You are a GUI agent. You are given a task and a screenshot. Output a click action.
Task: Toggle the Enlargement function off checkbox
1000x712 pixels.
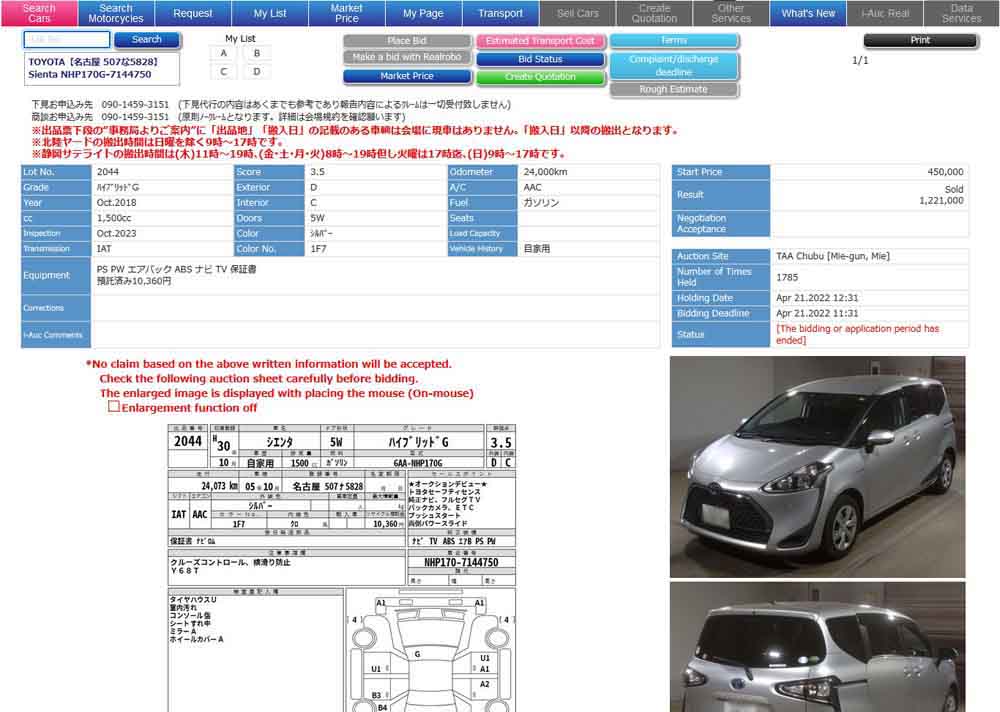[114, 406]
